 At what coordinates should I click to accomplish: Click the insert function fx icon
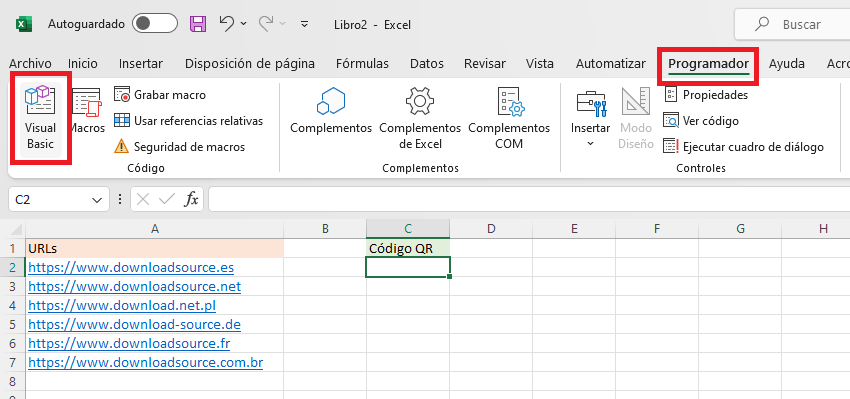click(191, 200)
